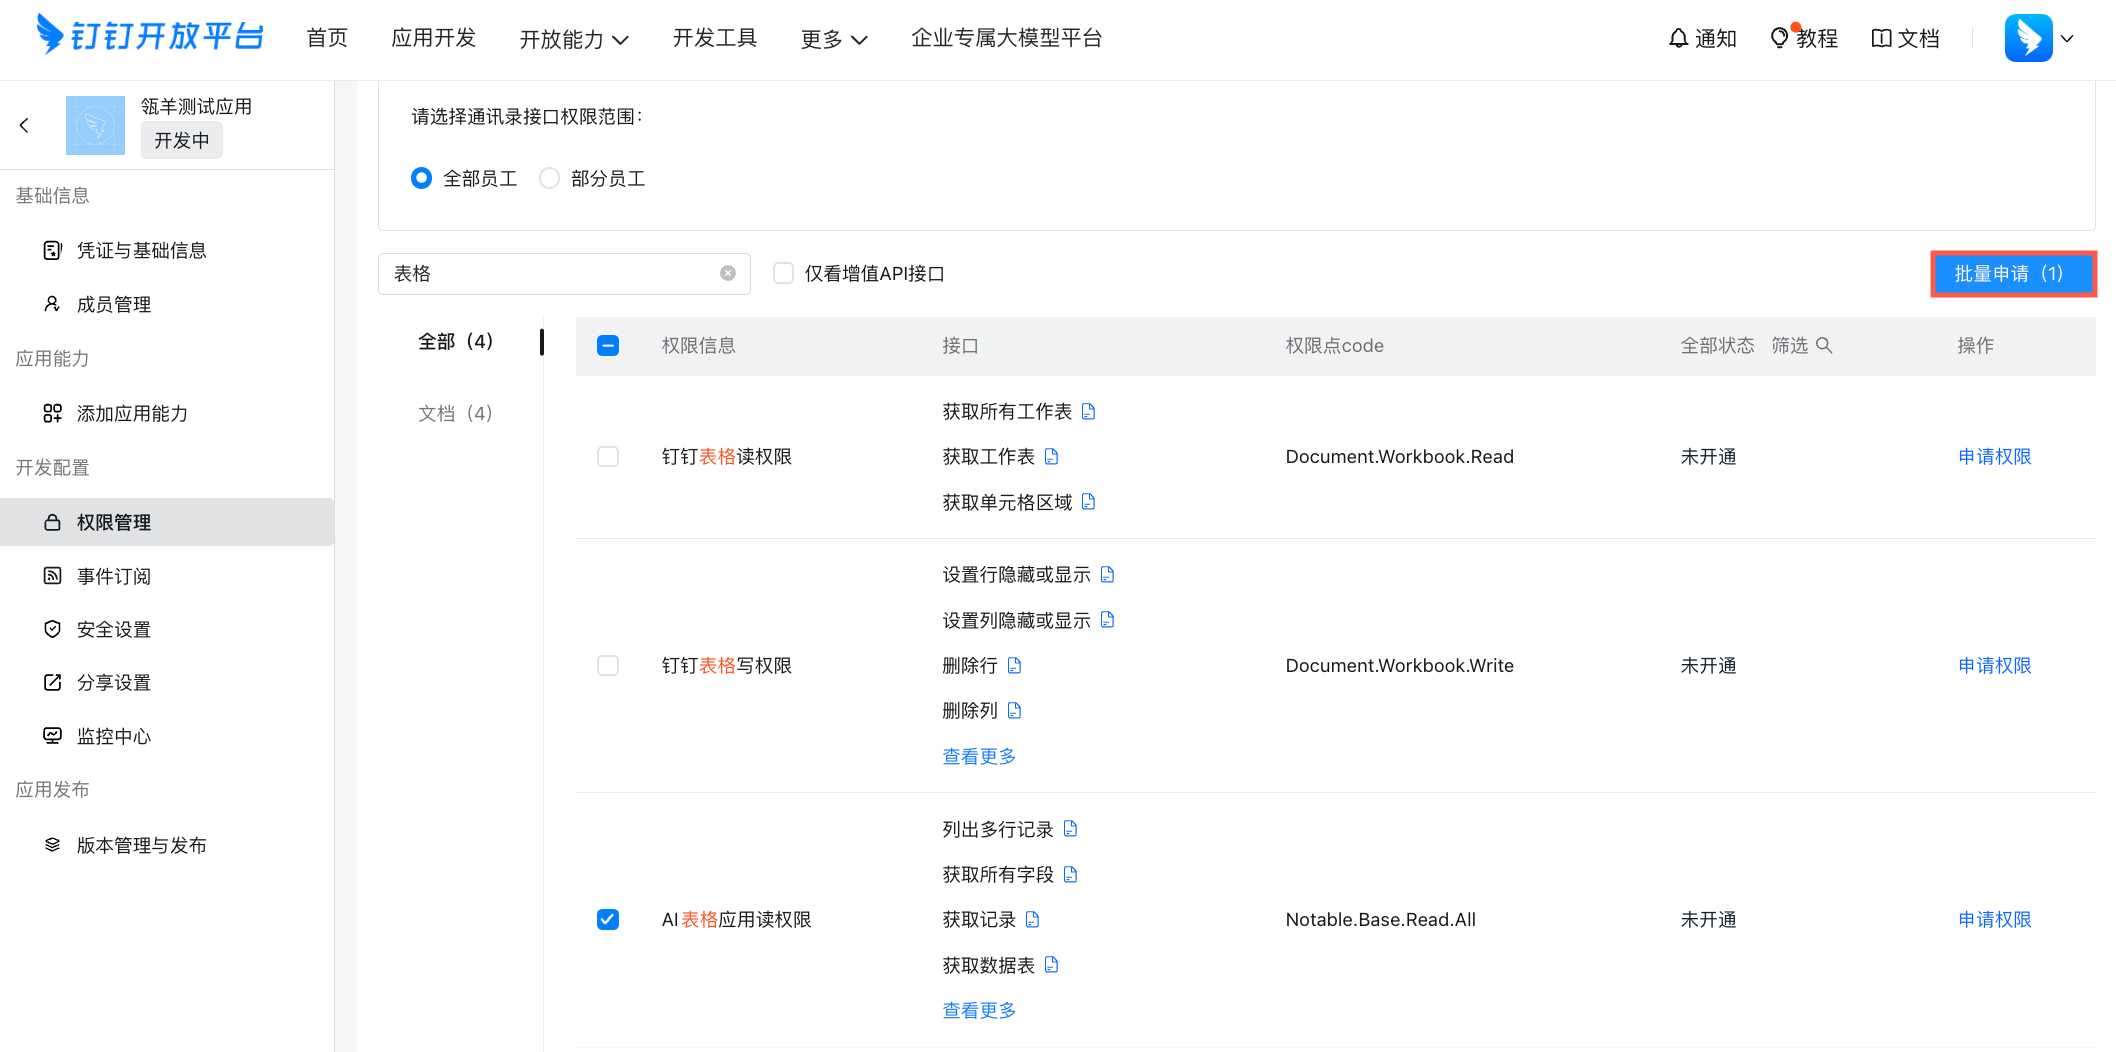Open the account dropdown arrow
Viewport: 2116px width, 1052px height.
(2067, 39)
